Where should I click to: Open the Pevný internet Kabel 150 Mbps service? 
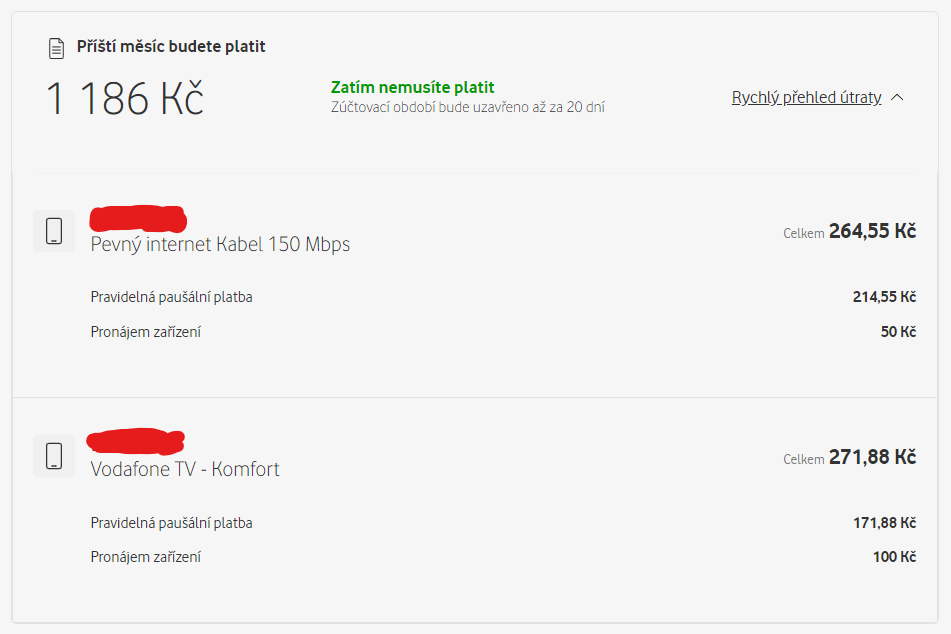pyautogui.click(x=220, y=244)
